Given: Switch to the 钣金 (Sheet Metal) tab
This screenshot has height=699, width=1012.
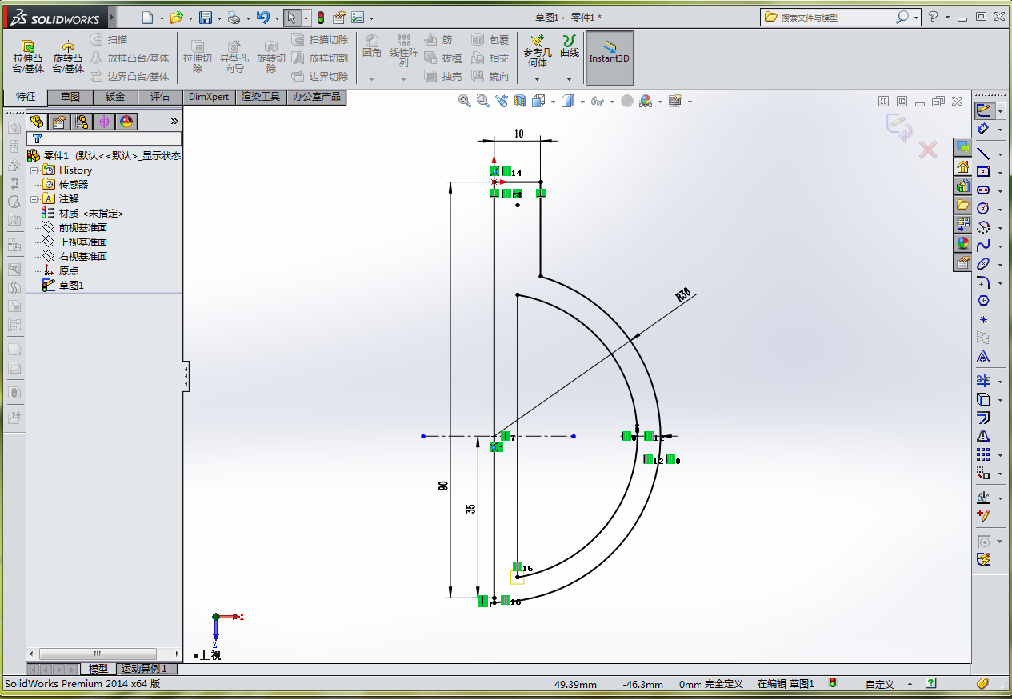Looking at the screenshot, I should pyautogui.click(x=116, y=97).
